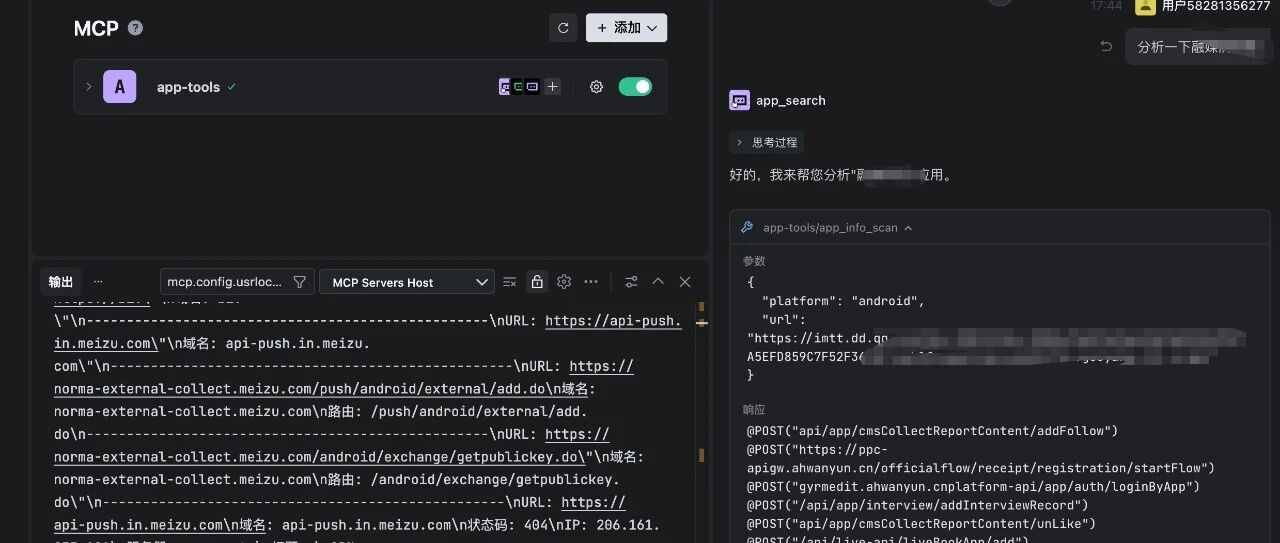Close the output panel
This screenshot has height=543, width=1280.
685,282
